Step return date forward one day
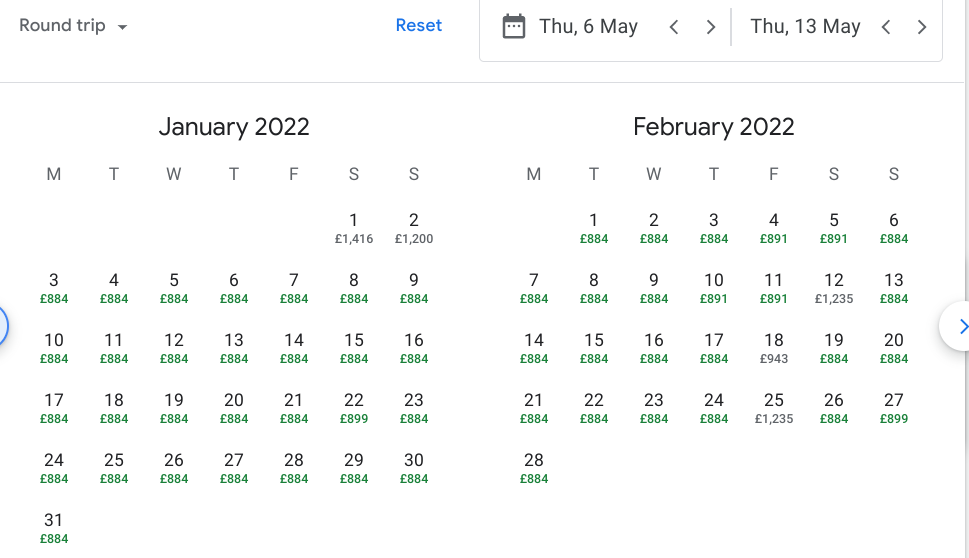 (x=922, y=27)
